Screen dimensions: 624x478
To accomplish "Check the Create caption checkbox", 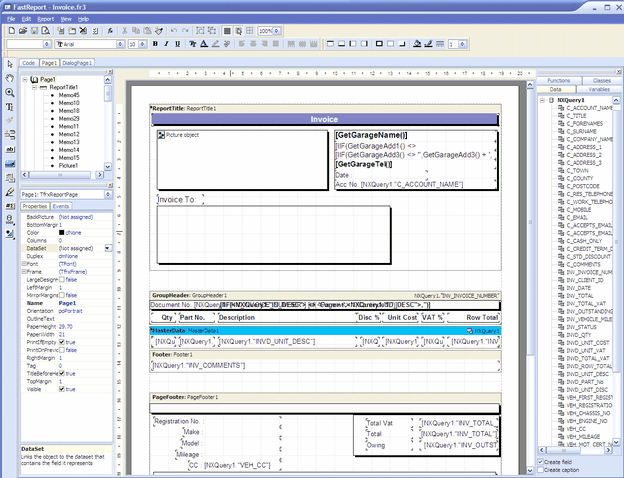I will point(540,470).
